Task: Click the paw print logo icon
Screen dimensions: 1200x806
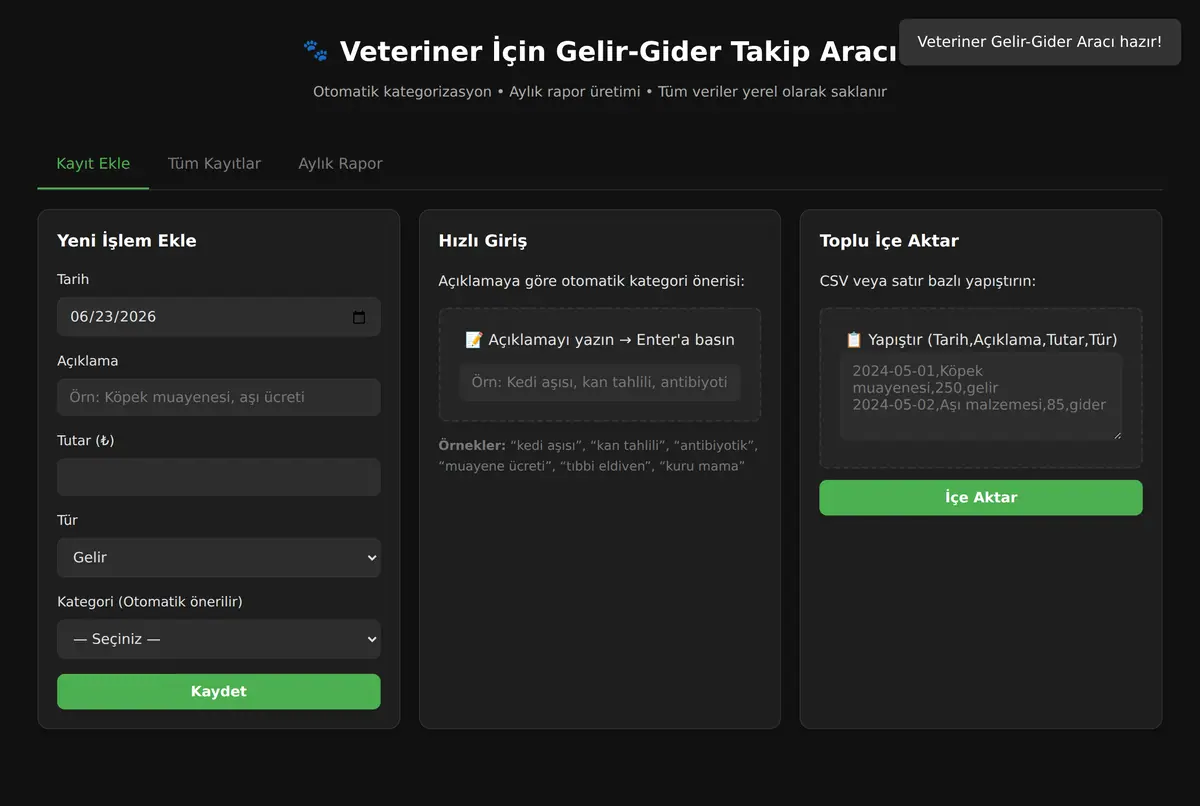Action: pos(315,50)
